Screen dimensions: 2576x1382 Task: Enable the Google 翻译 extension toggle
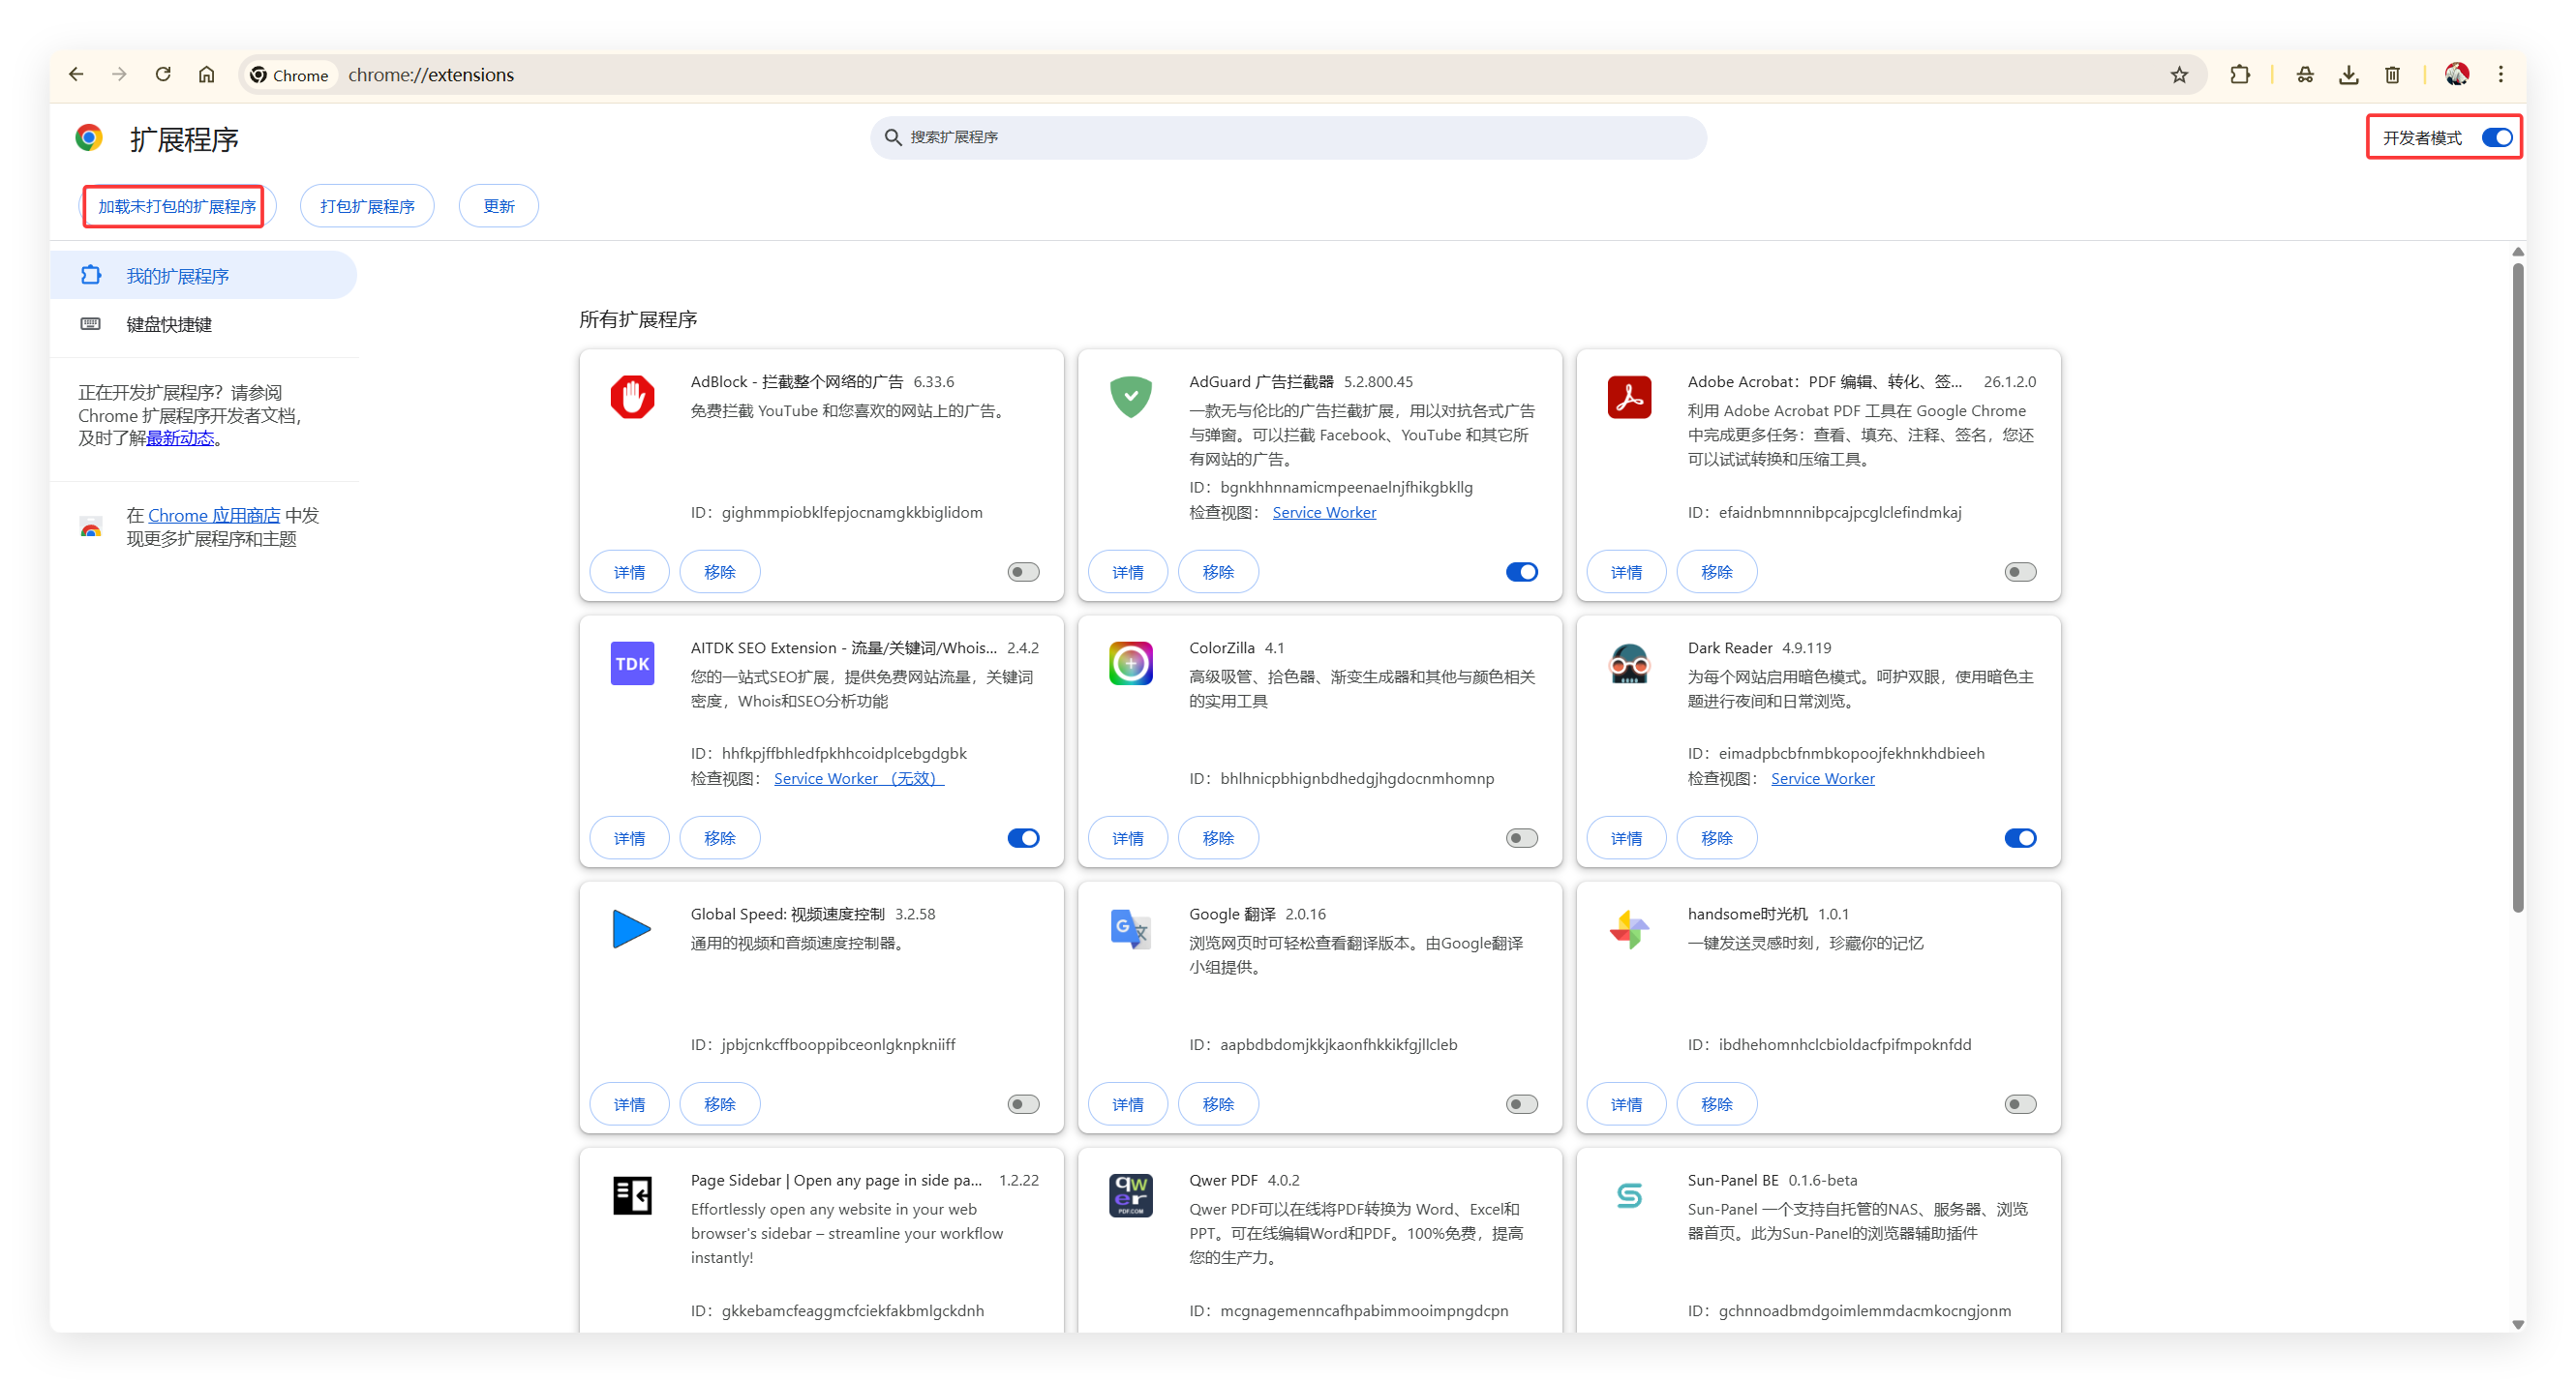(1521, 1104)
